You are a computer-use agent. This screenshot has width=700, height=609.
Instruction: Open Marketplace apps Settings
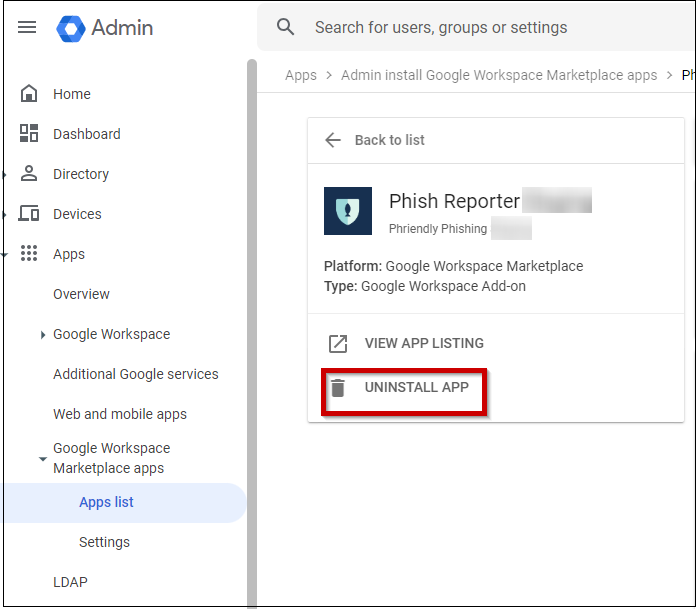(104, 542)
